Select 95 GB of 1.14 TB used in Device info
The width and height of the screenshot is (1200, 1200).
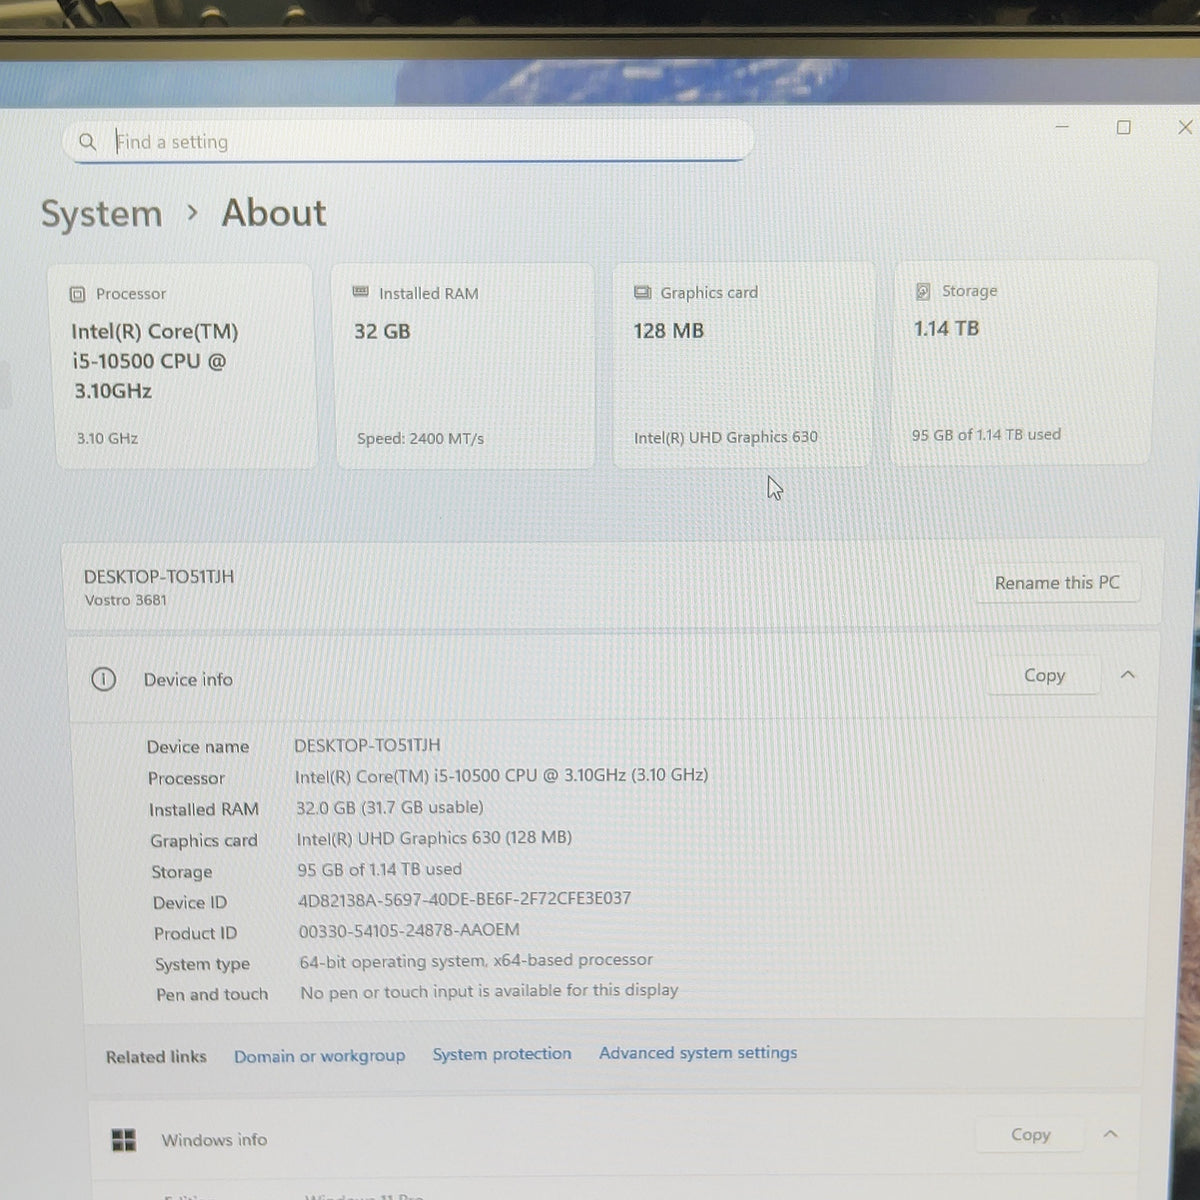click(x=379, y=870)
